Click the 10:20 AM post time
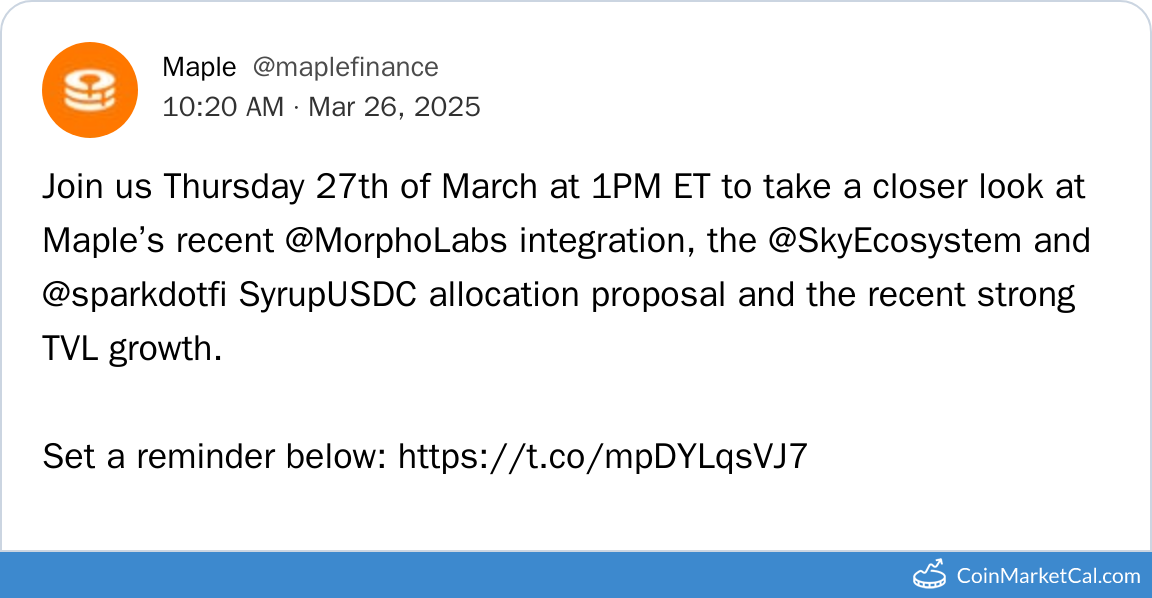Image resolution: width=1152 pixels, height=598 pixels. tap(222, 106)
